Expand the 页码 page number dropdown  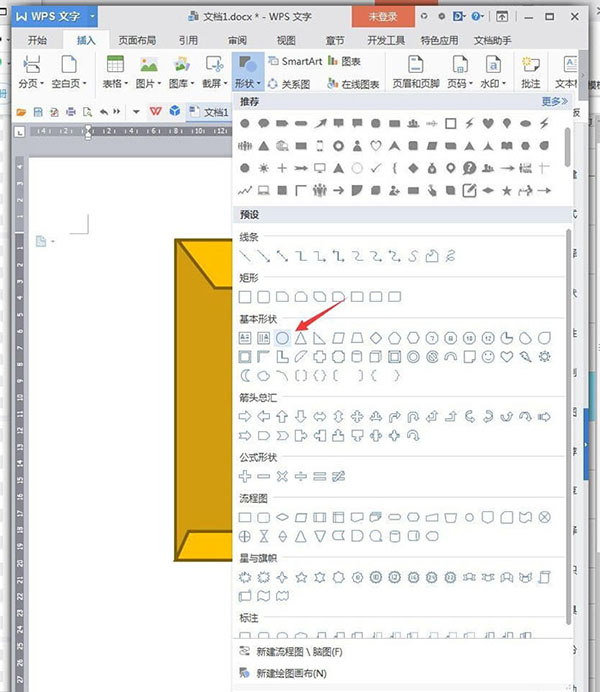pos(460,71)
